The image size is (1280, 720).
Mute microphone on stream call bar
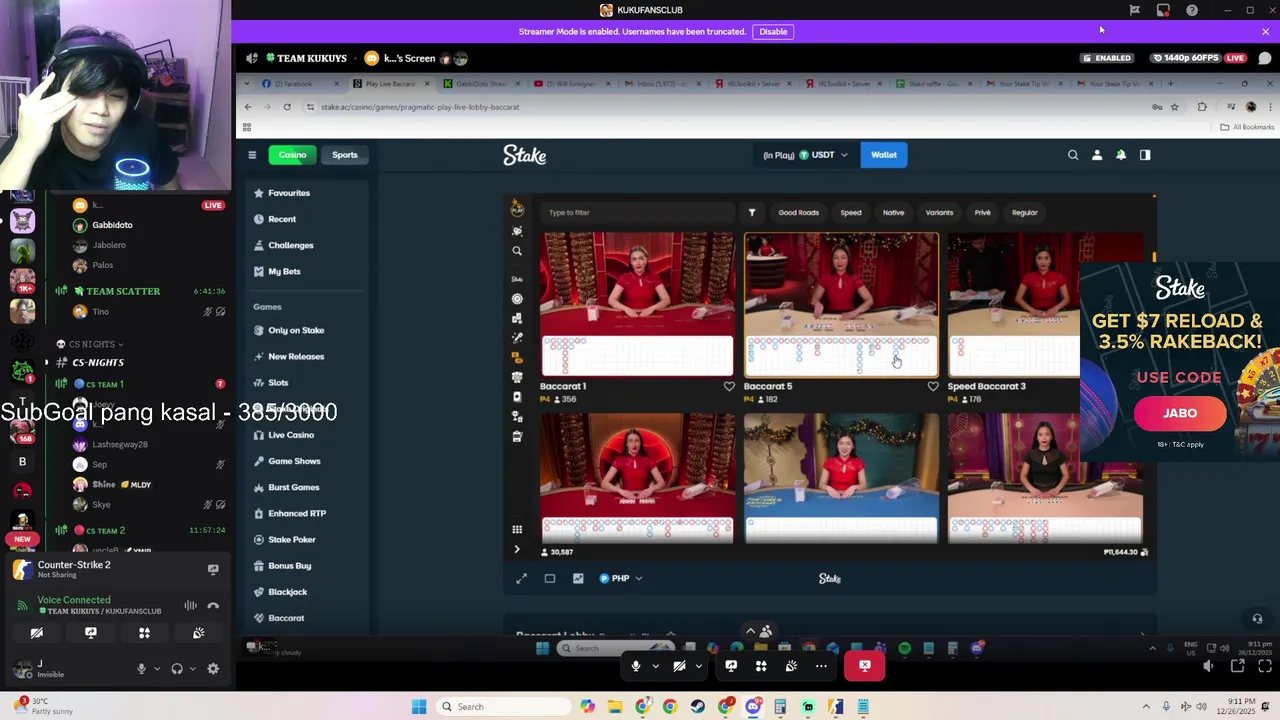[x=636, y=666]
